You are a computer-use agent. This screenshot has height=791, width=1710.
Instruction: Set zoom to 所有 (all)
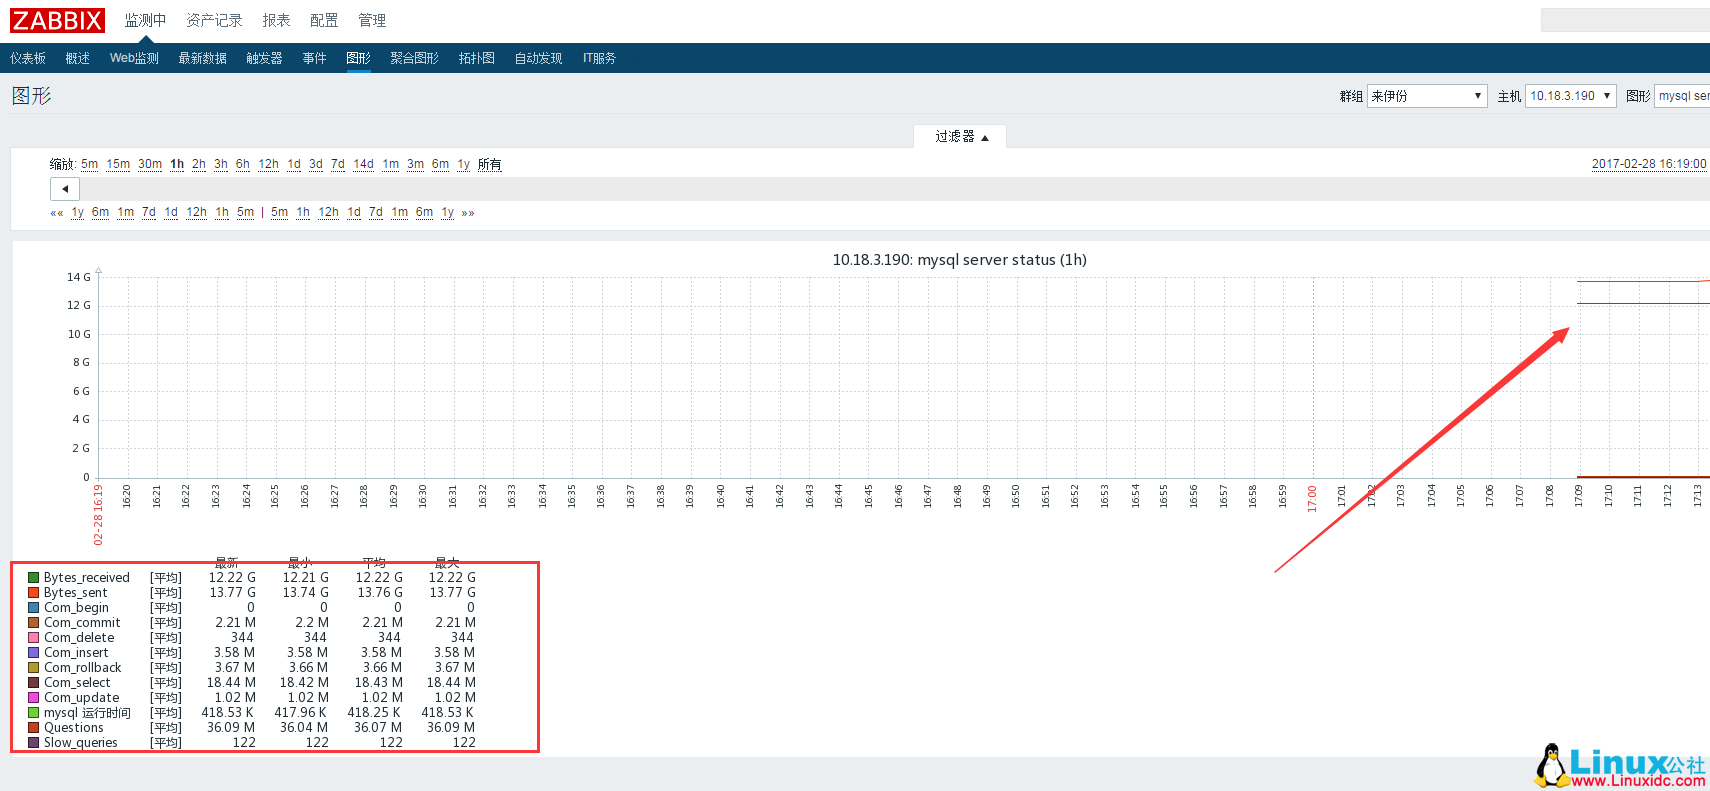point(490,164)
